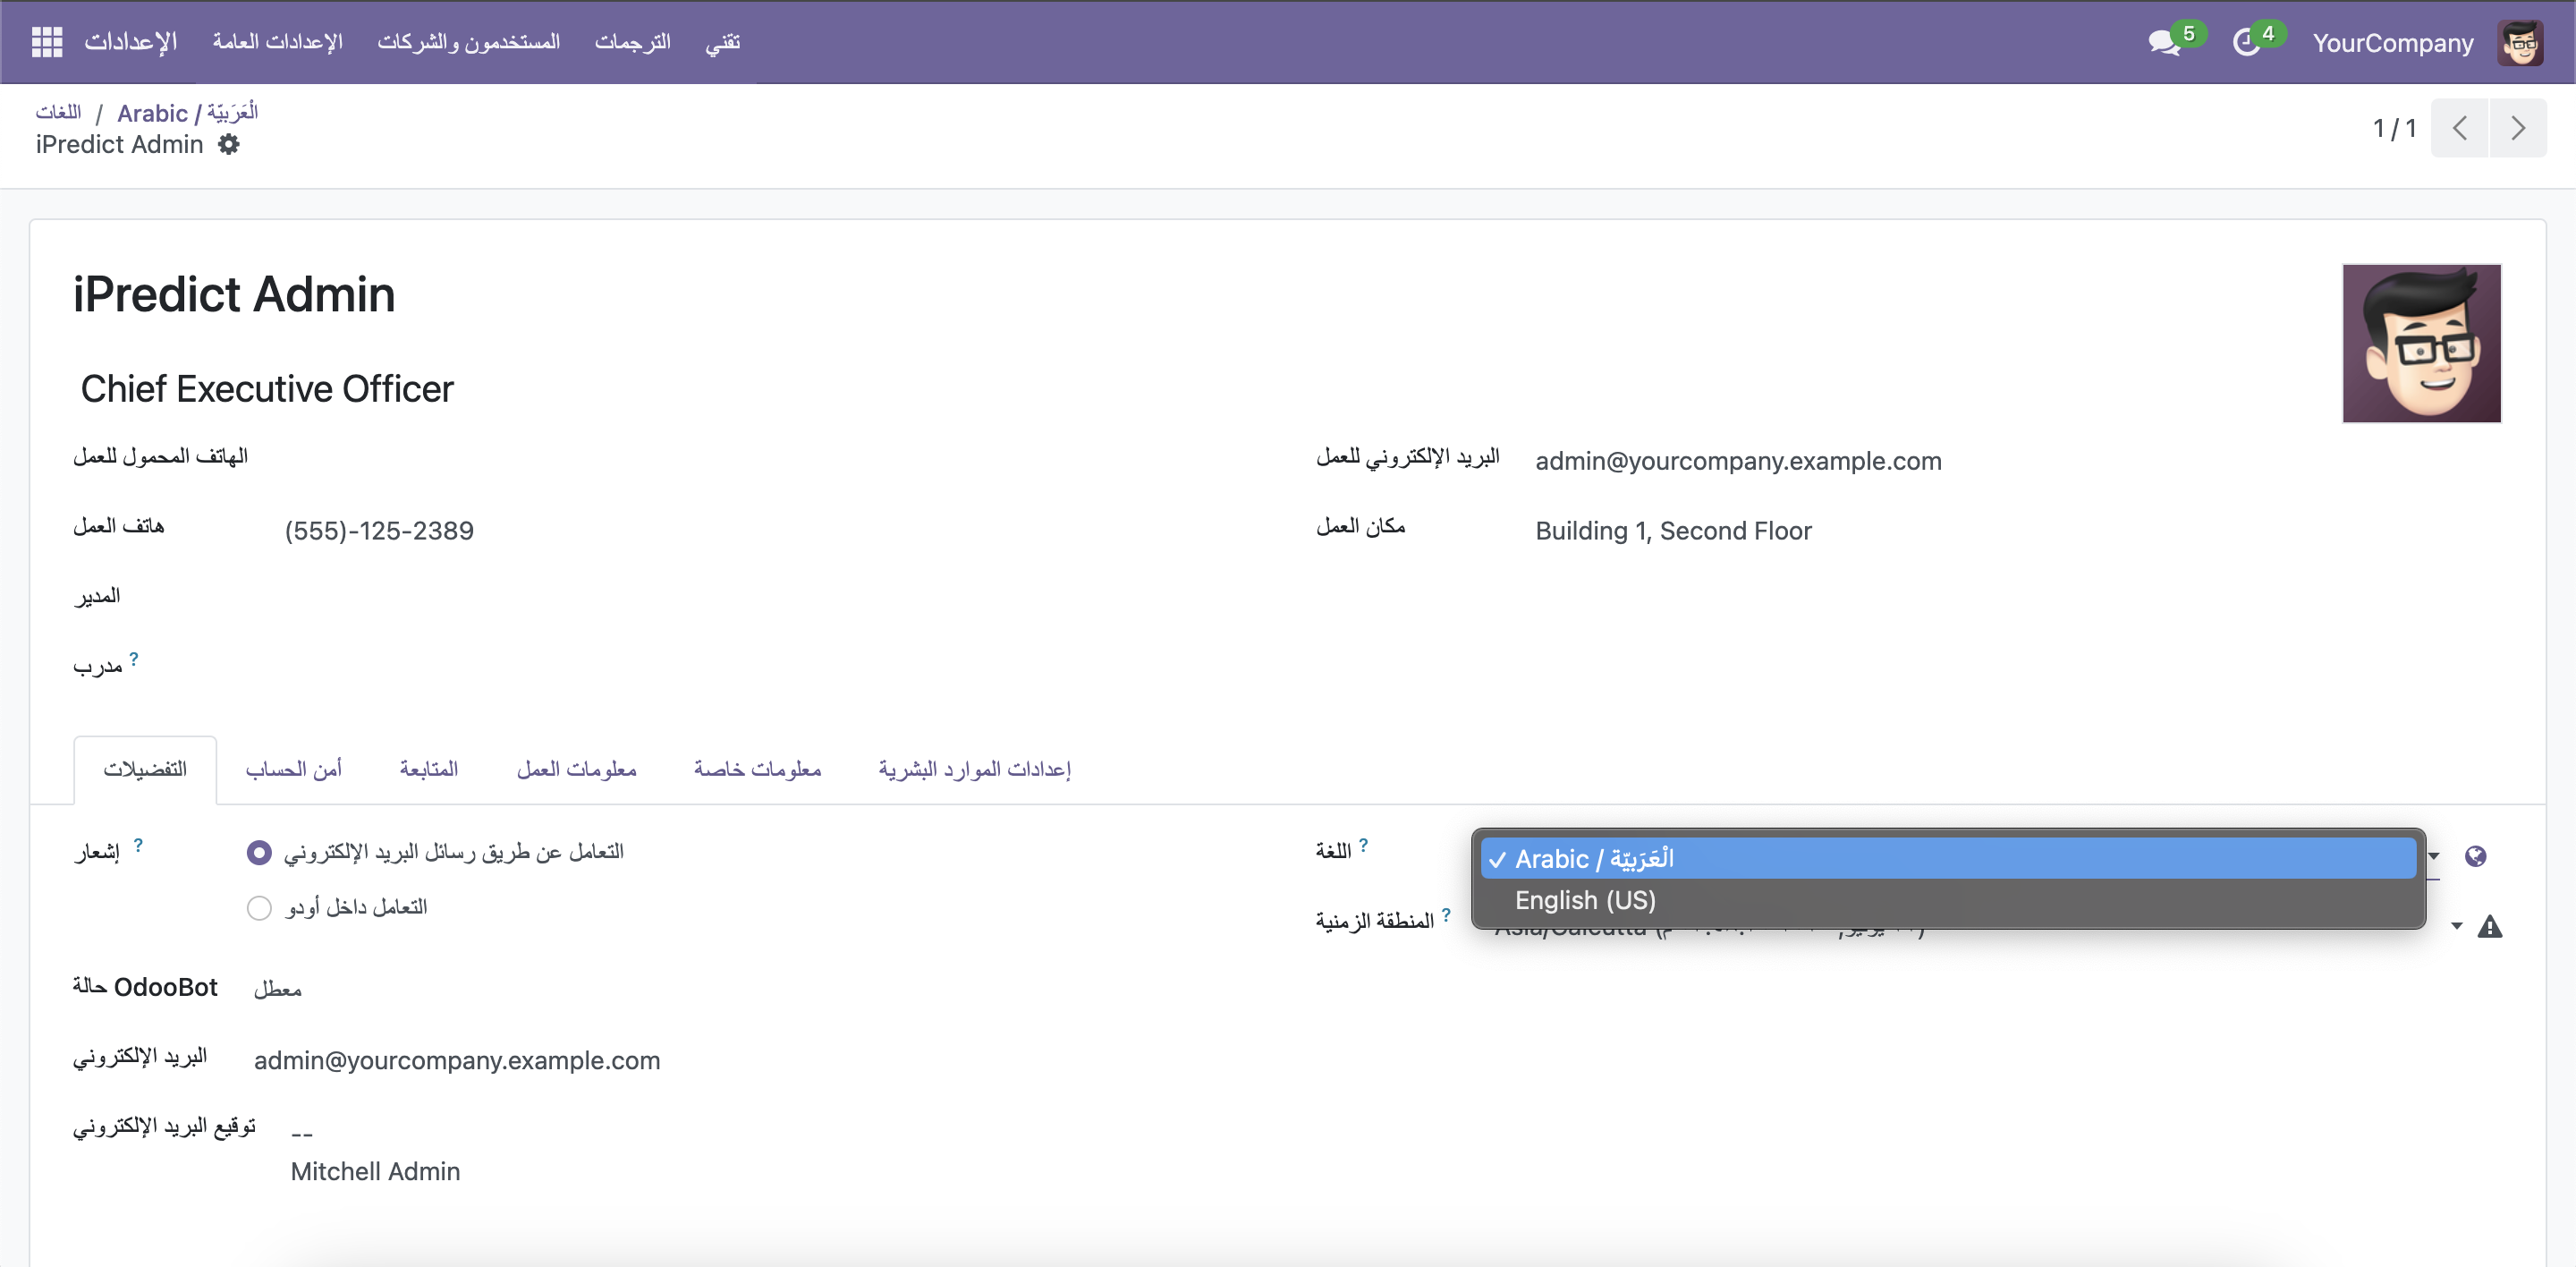The image size is (2576, 1267).
Task: Click the help question mark beside إشعار
Action: click(138, 845)
